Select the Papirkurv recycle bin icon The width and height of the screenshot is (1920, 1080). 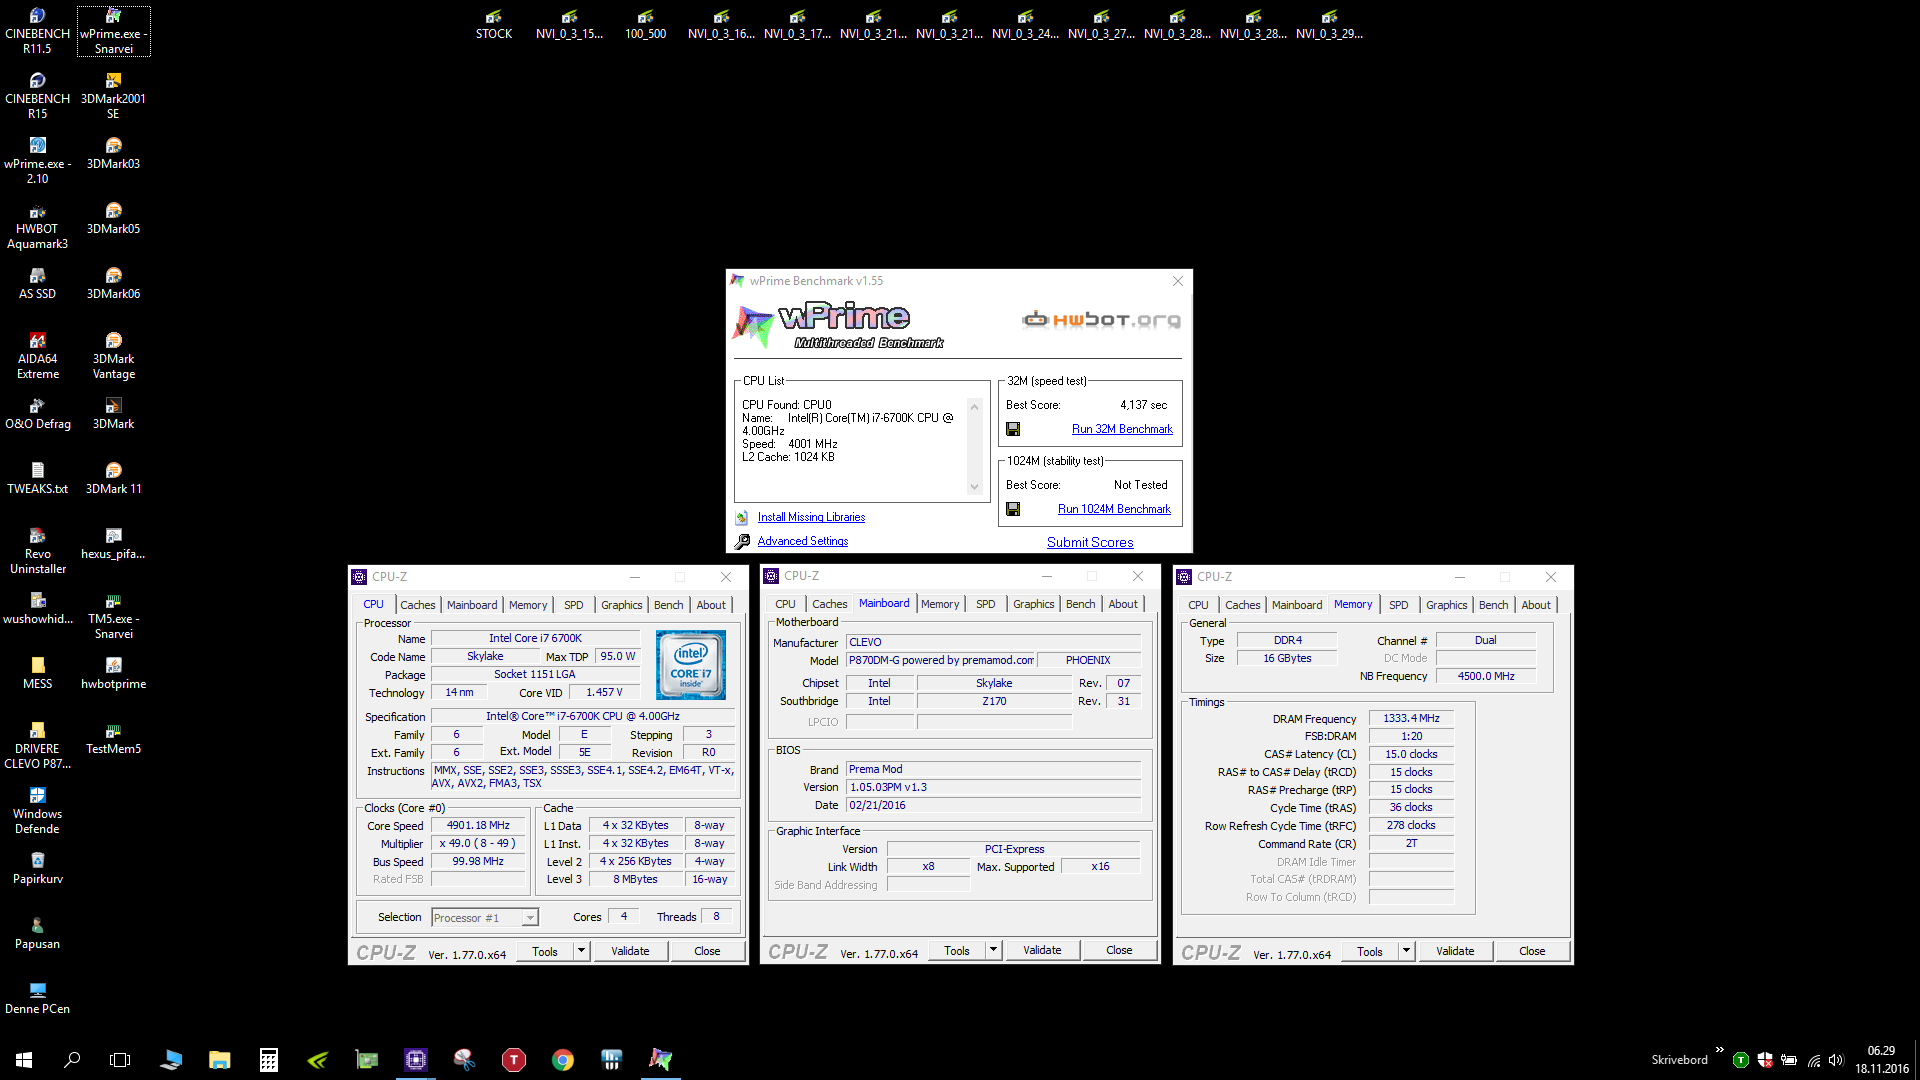click(x=37, y=869)
